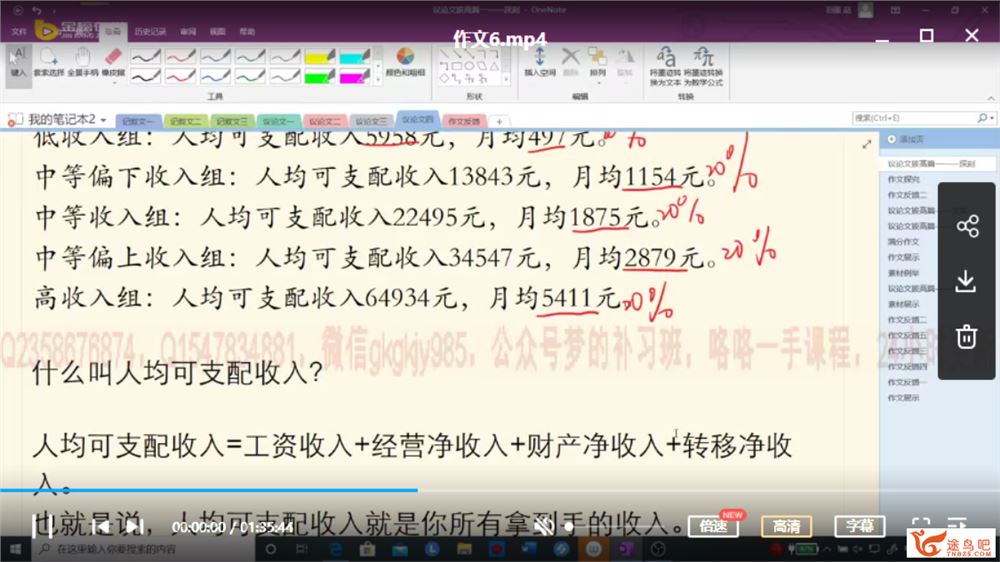Choose the magenta highlighter
Image resolution: width=1000 pixels, height=562 pixels.
click(x=355, y=77)
